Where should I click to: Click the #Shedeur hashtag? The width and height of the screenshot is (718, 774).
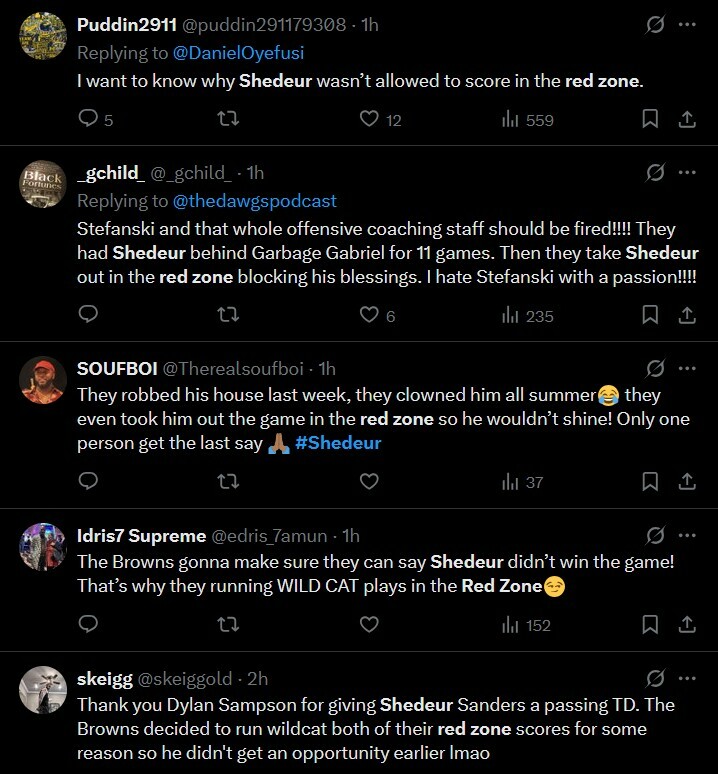pyautogui.click(x=338, y=443)
